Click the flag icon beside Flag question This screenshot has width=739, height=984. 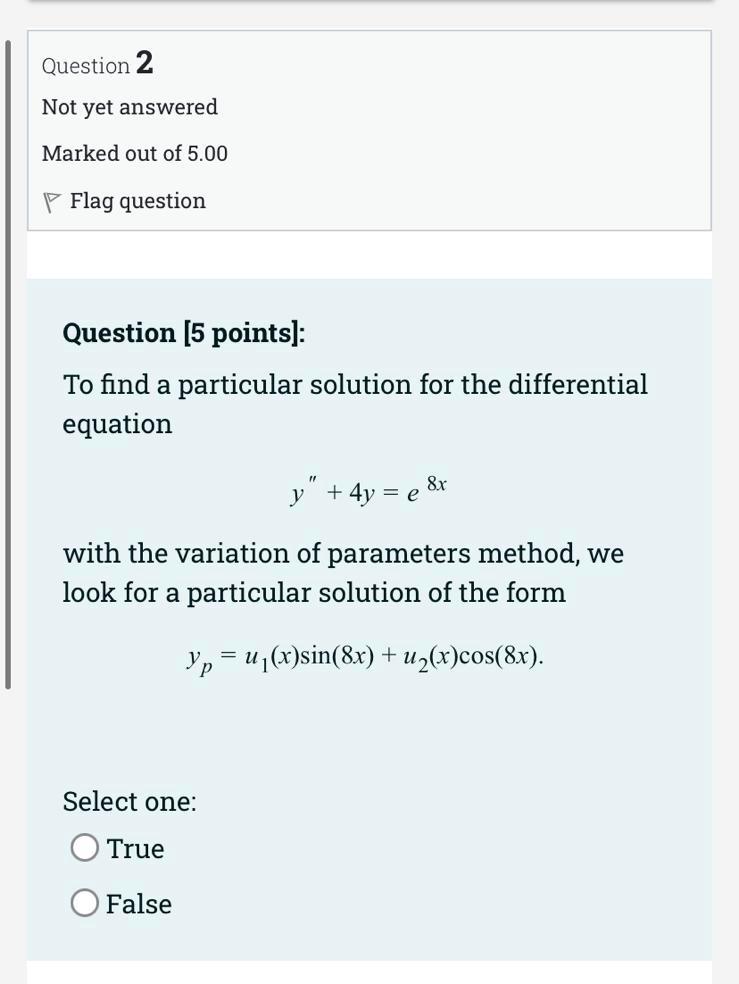coord(50,200)
